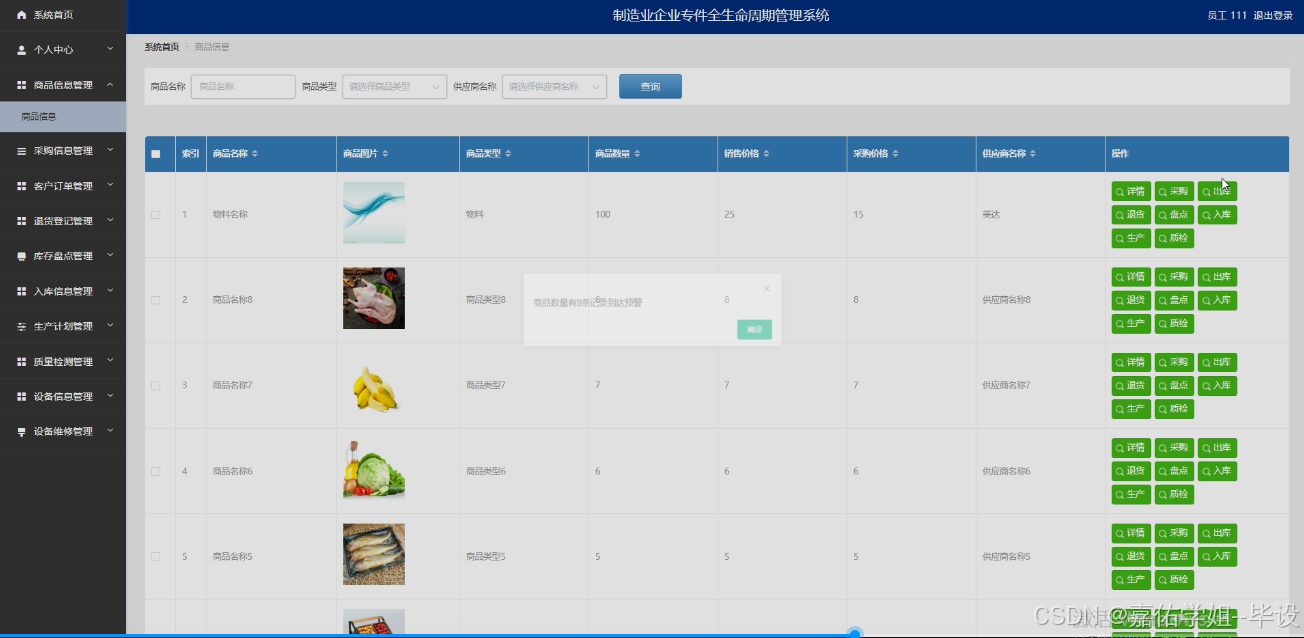The height and width of the screenshot is (638, 1304).
Task: Open the 商品类型 filter dropdown
Action: tap(394, 87)
